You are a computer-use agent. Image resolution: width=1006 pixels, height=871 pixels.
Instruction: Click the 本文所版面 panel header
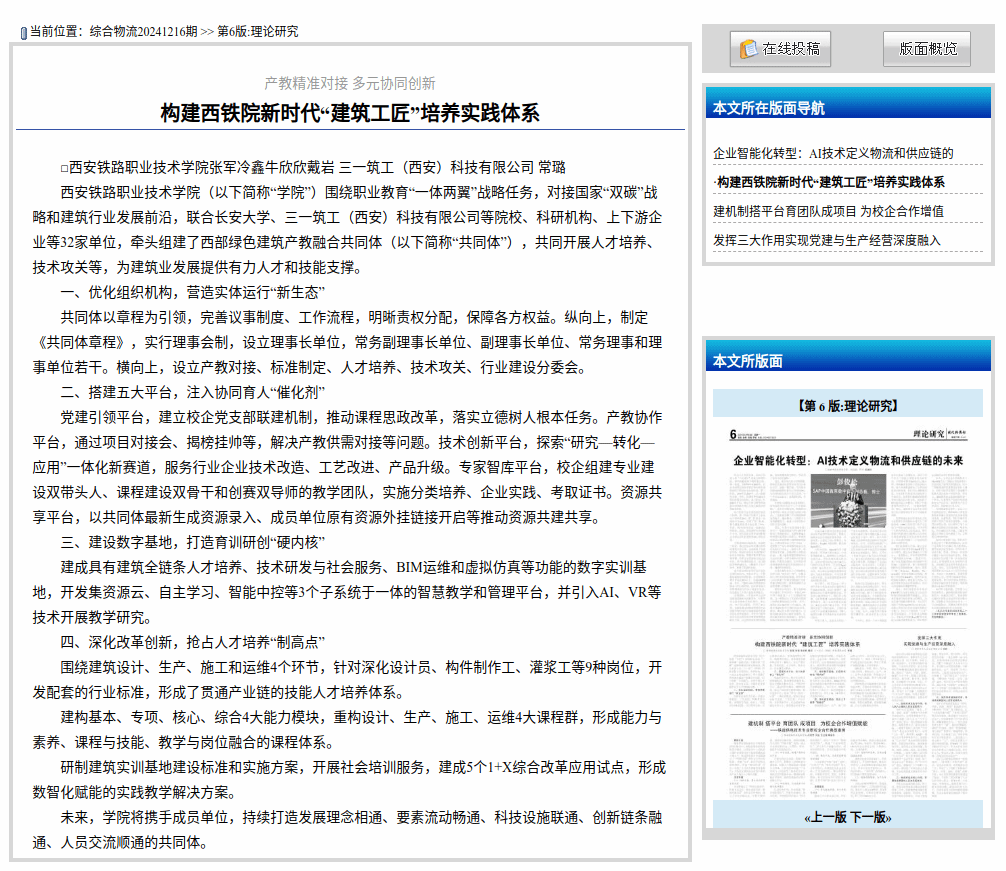pos(748,361)
